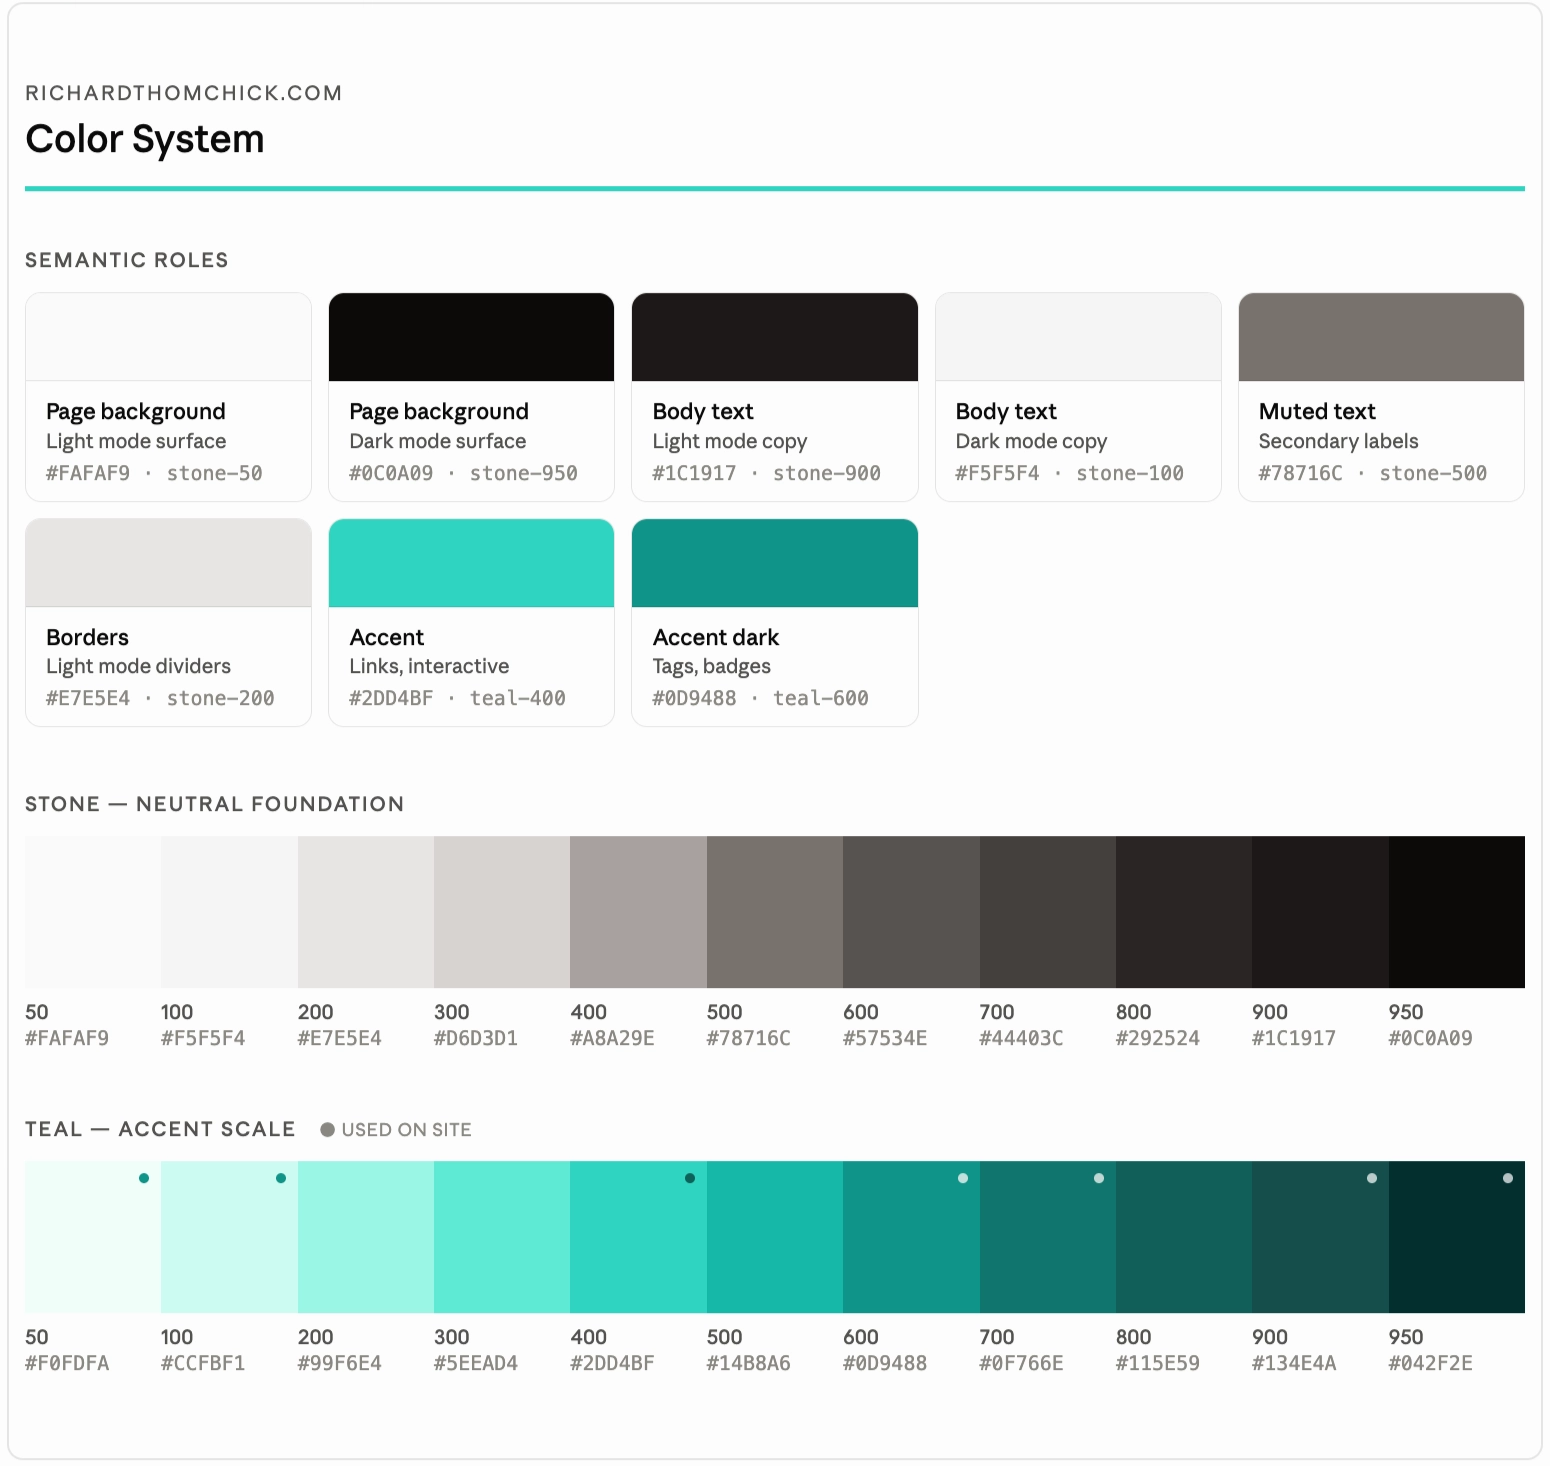
Task: Click the legend dot beside USED ON SITE
Action: tap(327, 1130)
